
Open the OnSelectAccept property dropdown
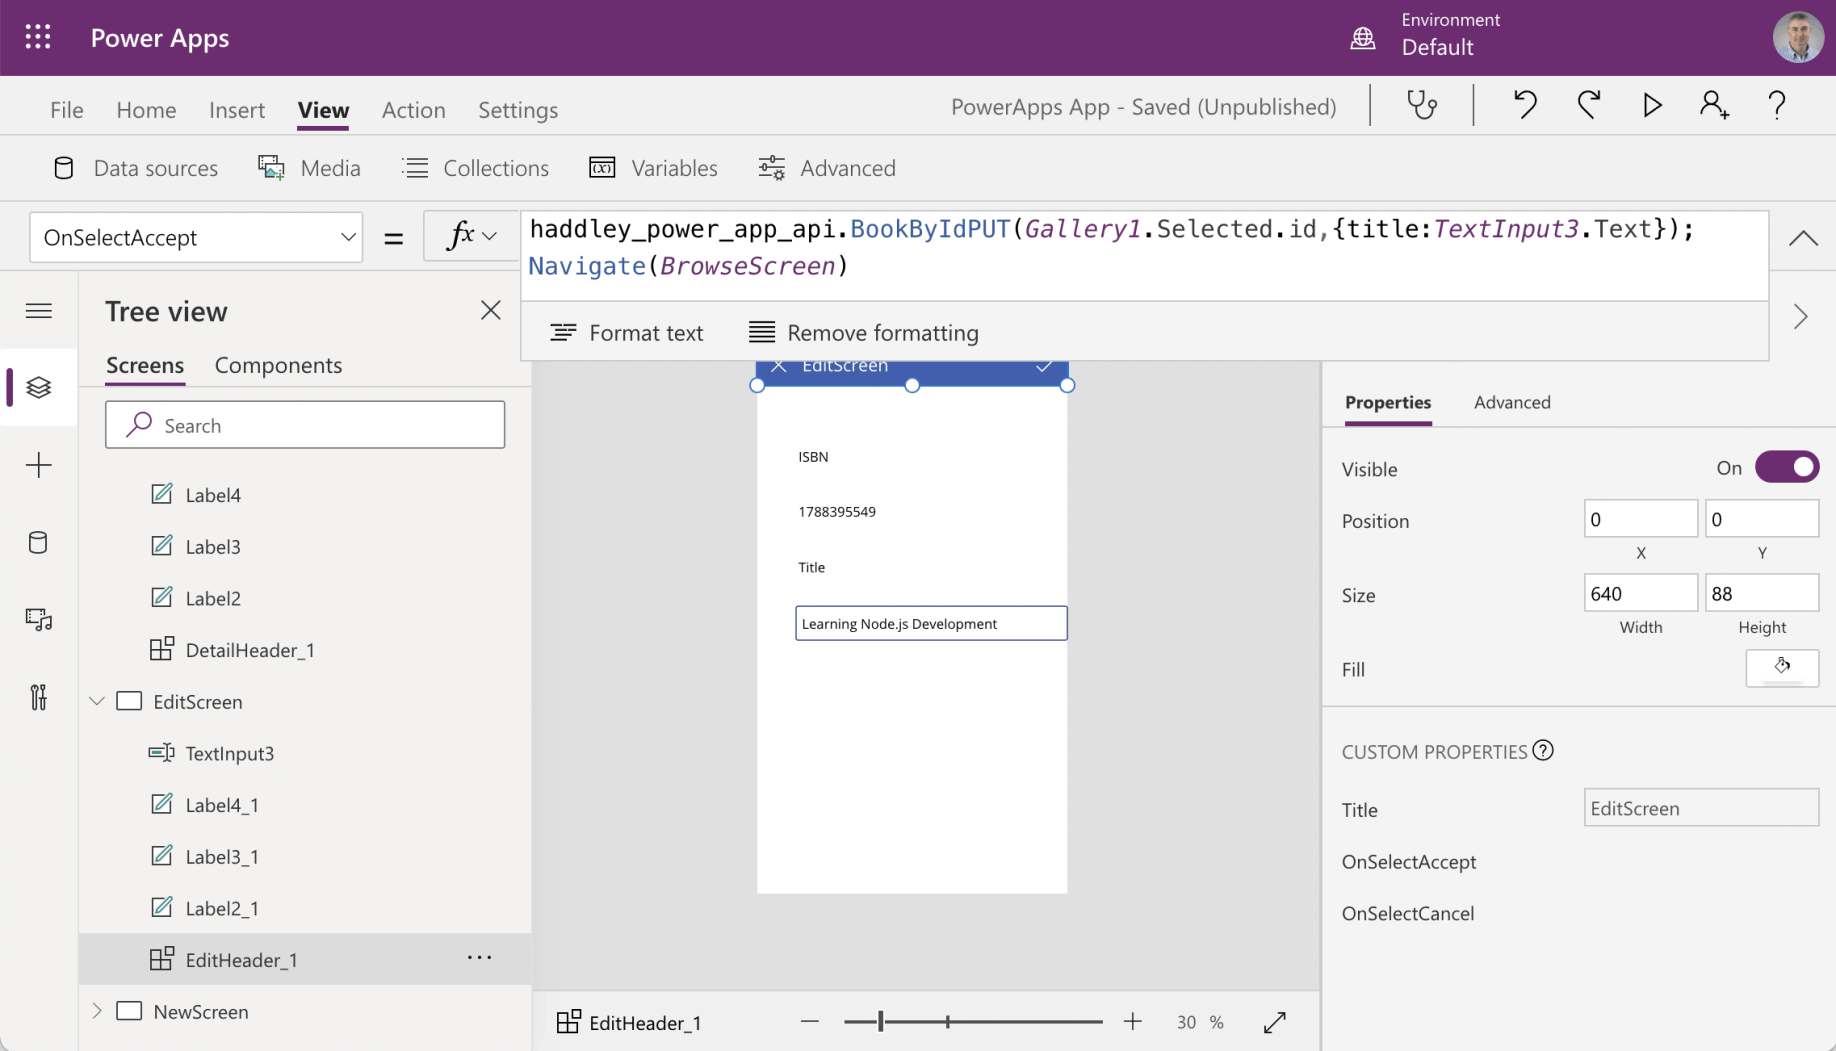click(x=196, y=238)
